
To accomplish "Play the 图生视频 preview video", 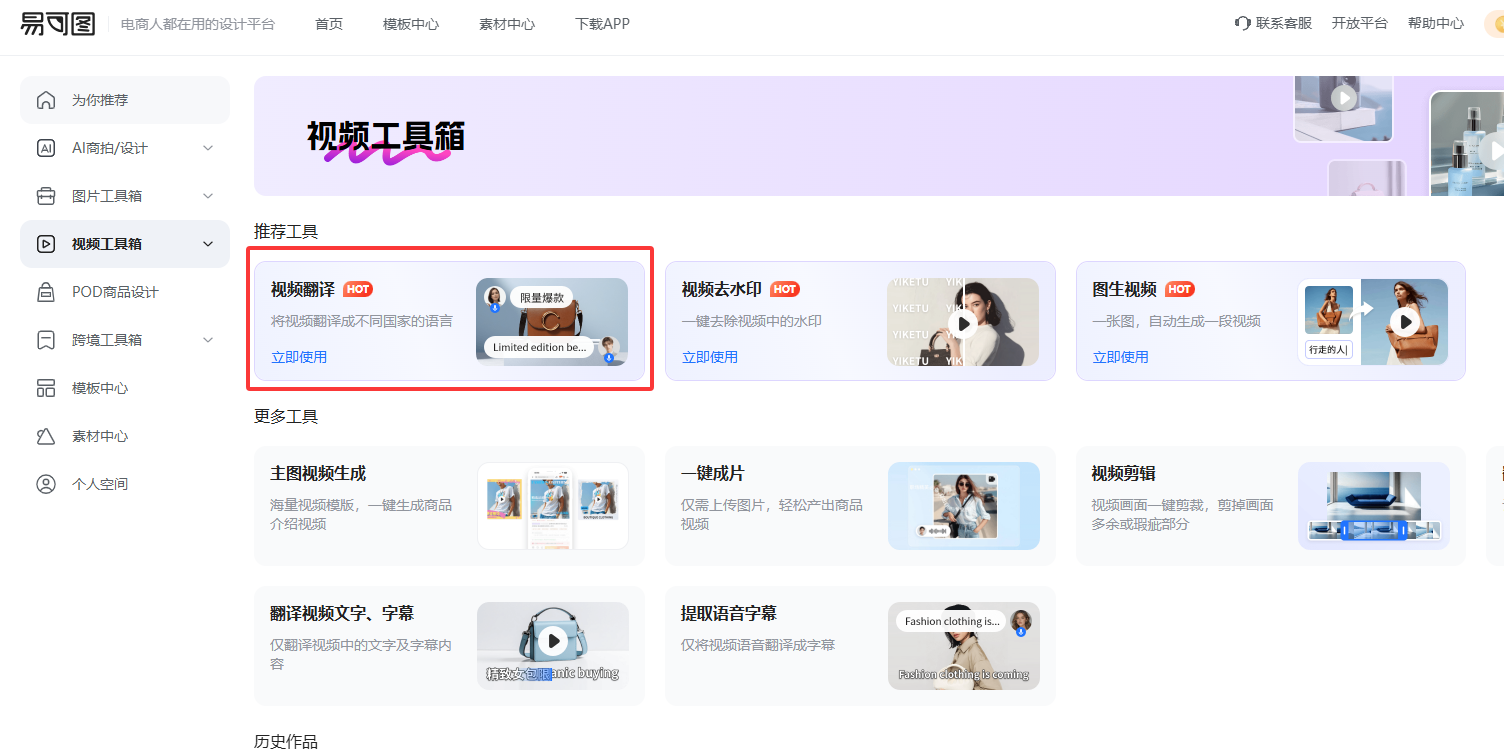I will [1406, 322].
